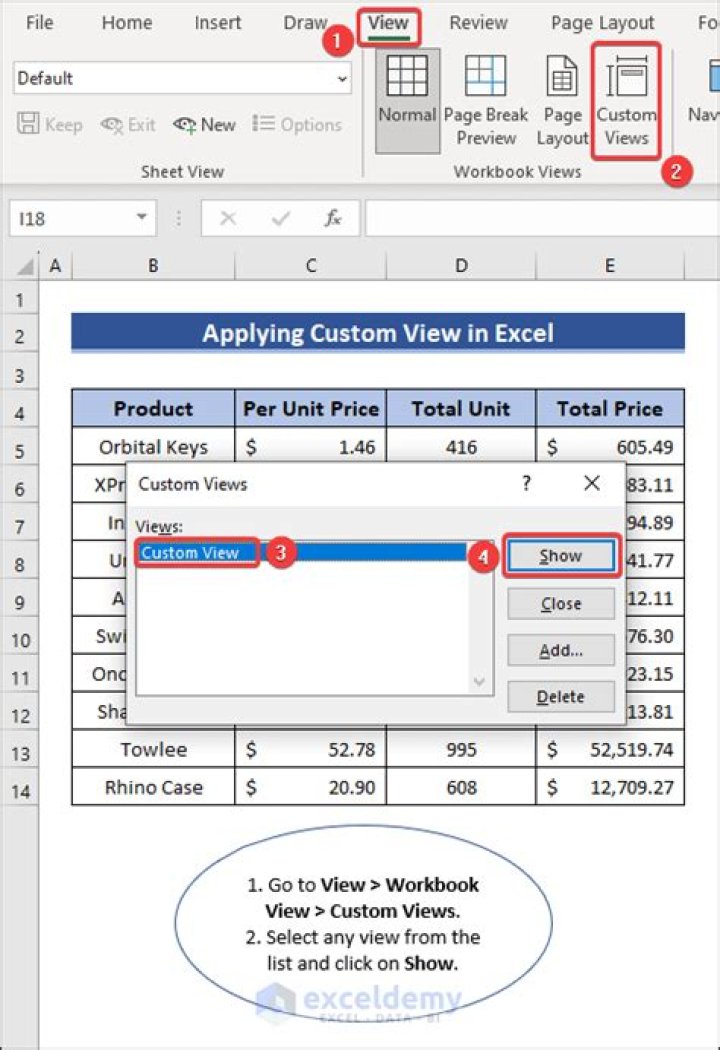Click the formula bar confirm checkmark
This screenshot has width=720, height=1050.
tap(281, 218)
